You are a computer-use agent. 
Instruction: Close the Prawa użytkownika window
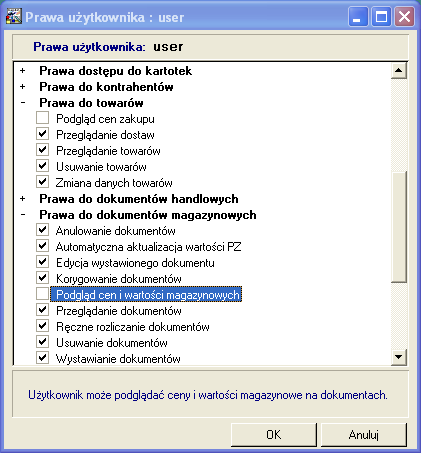point(404,17)
